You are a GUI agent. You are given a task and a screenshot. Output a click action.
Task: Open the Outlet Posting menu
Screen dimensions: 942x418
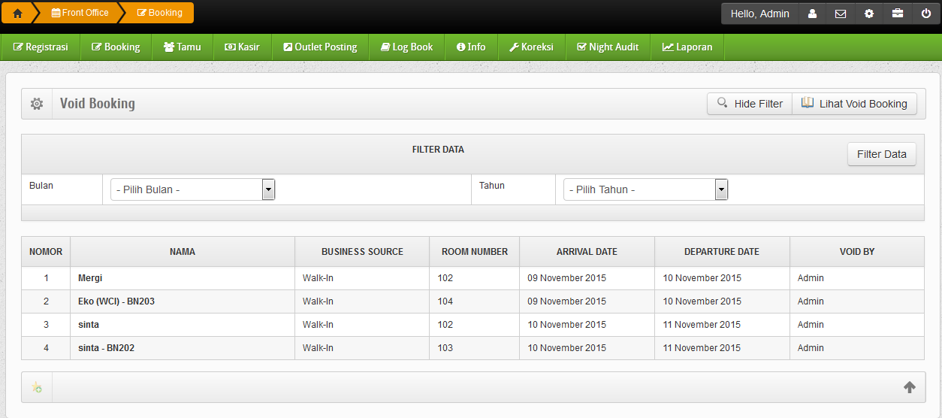coord(320,47)
